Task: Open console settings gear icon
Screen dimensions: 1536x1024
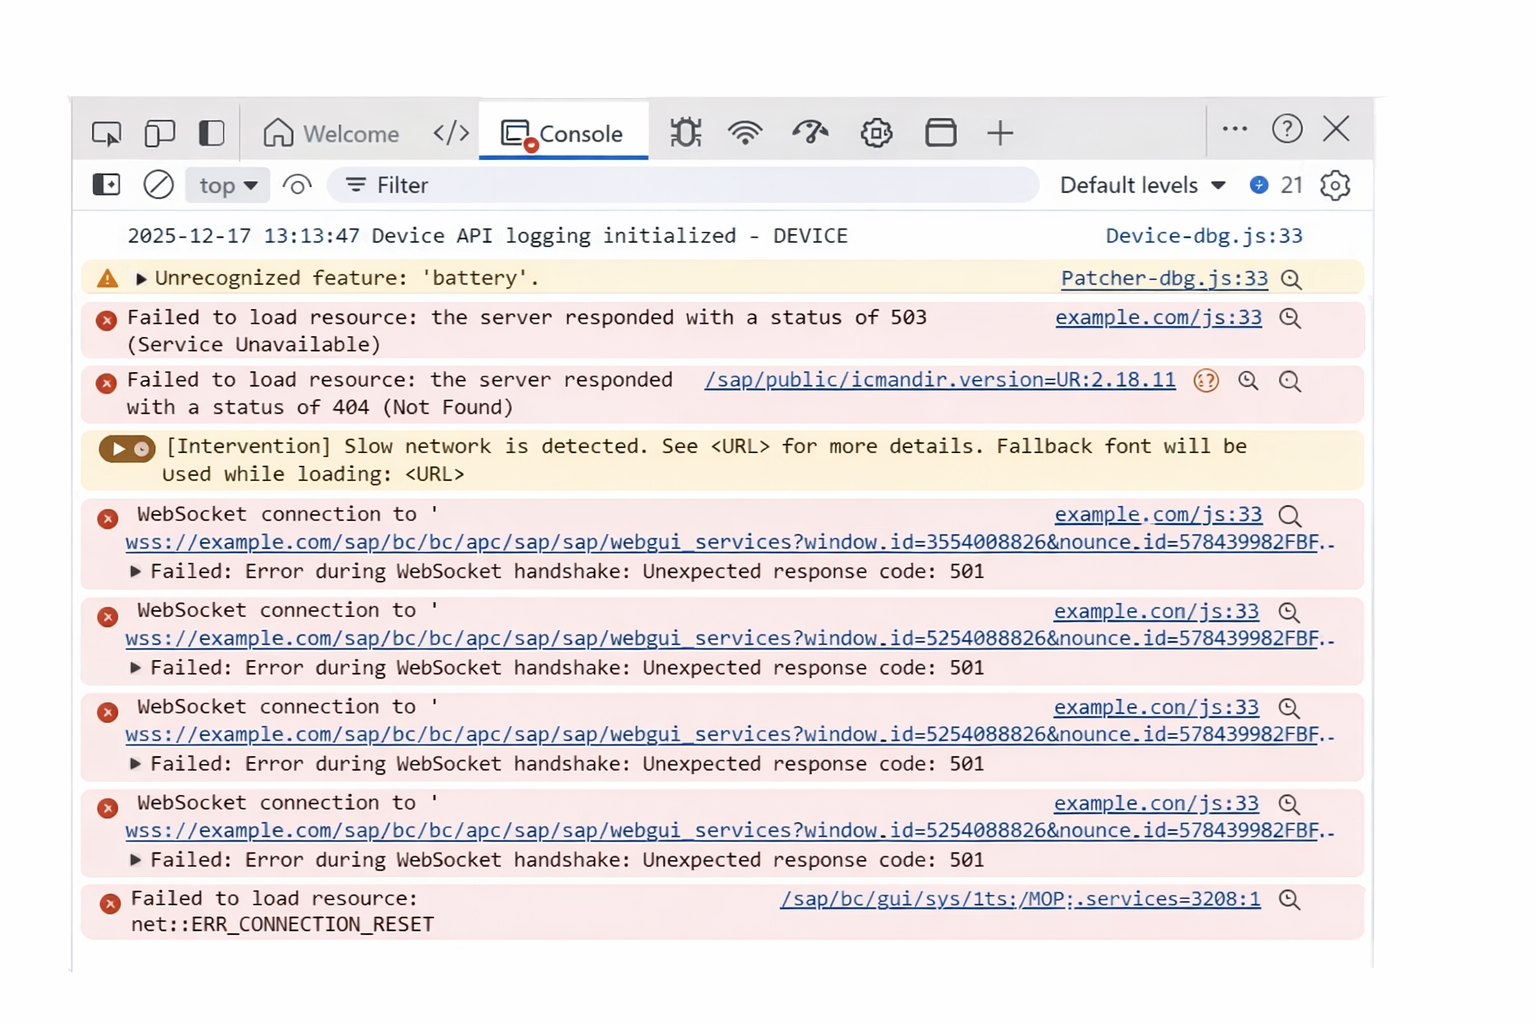Action: click(x=1335, y=185)
